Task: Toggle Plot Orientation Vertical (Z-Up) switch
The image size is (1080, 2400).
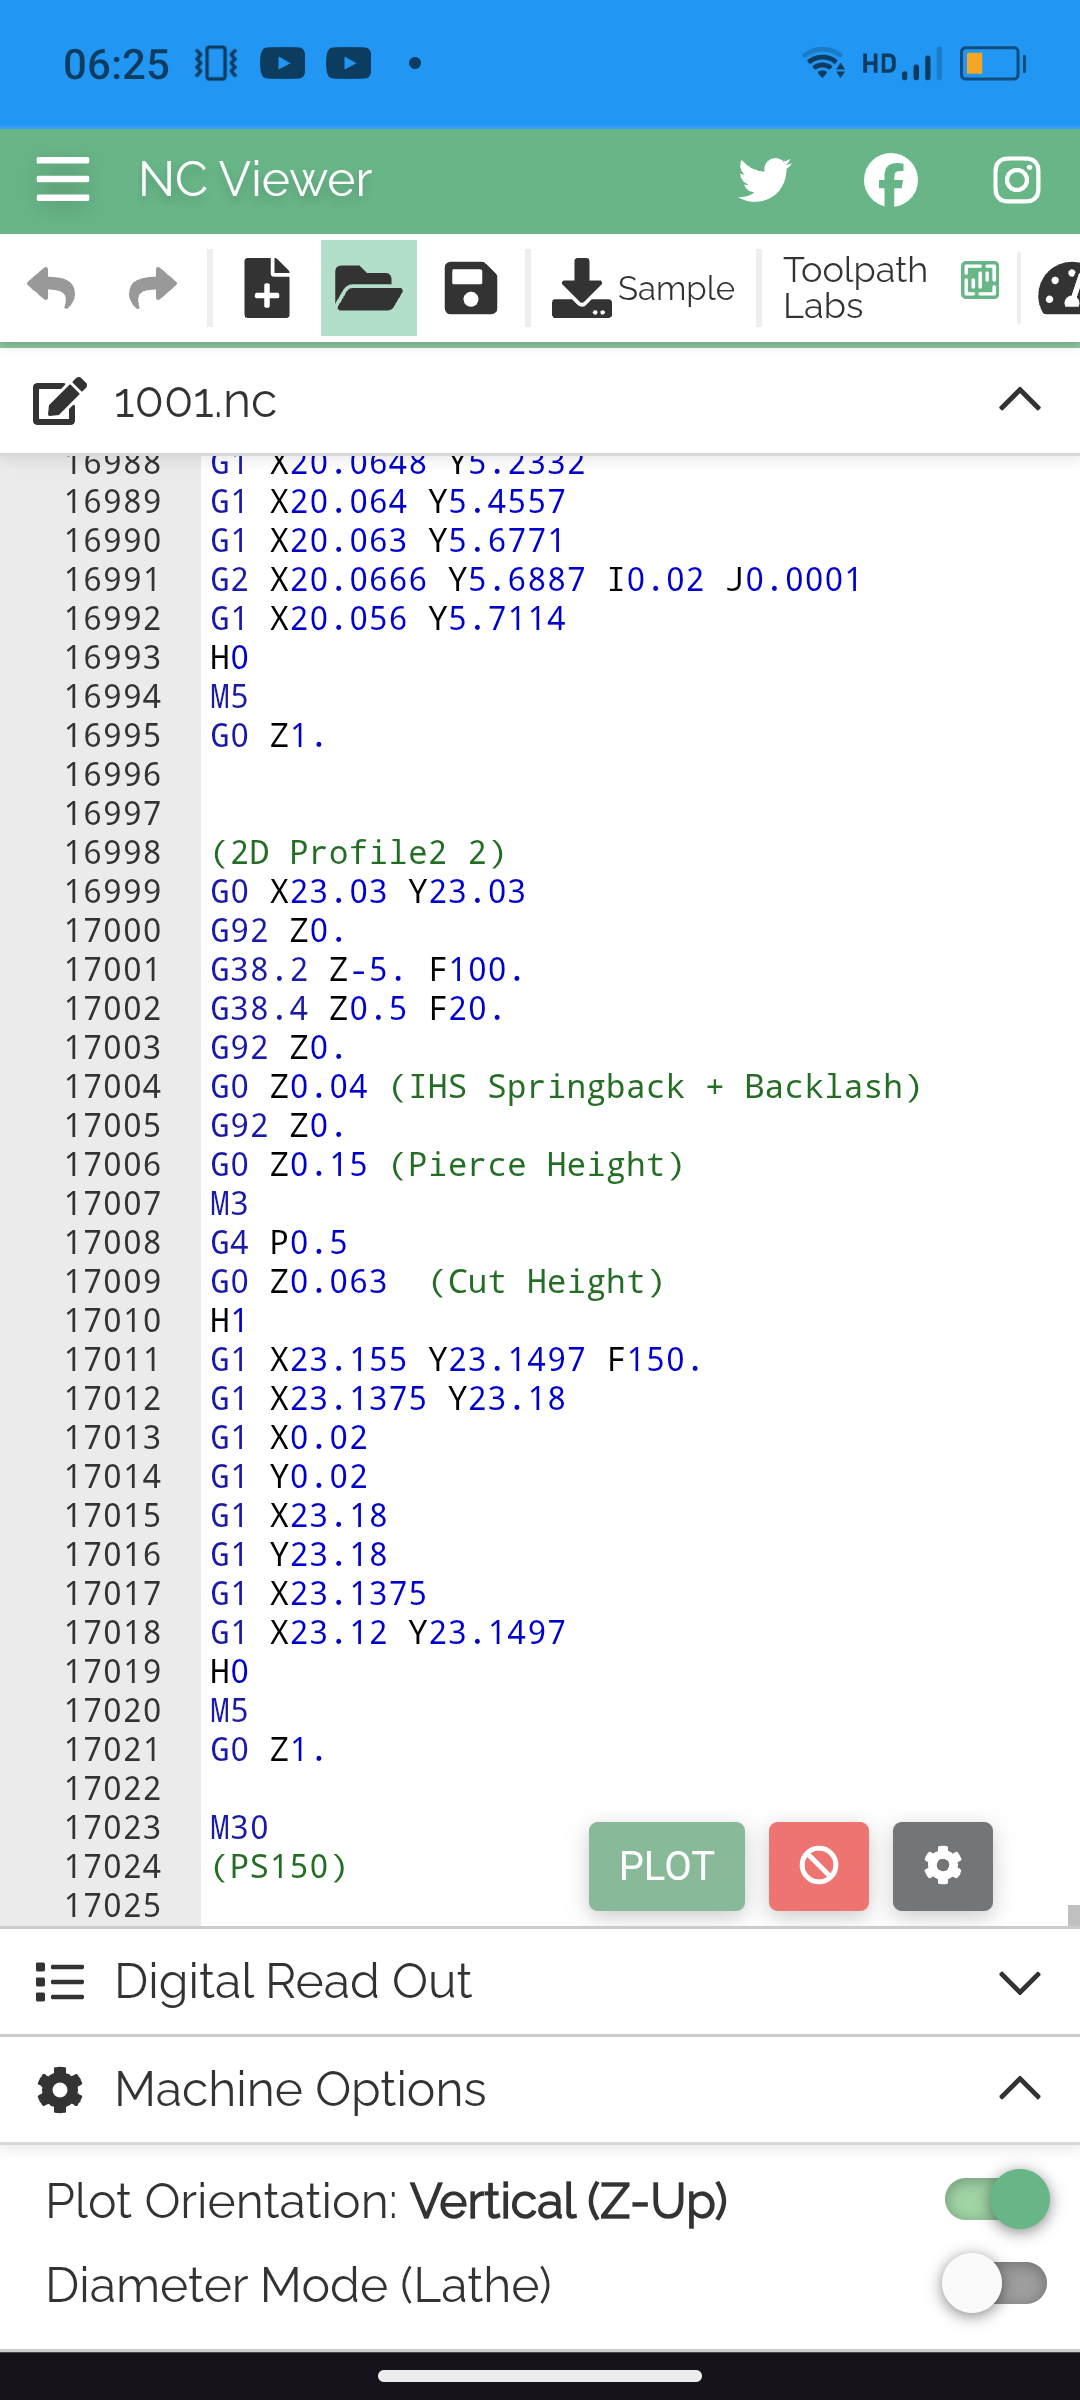Action: (996, 2200)
